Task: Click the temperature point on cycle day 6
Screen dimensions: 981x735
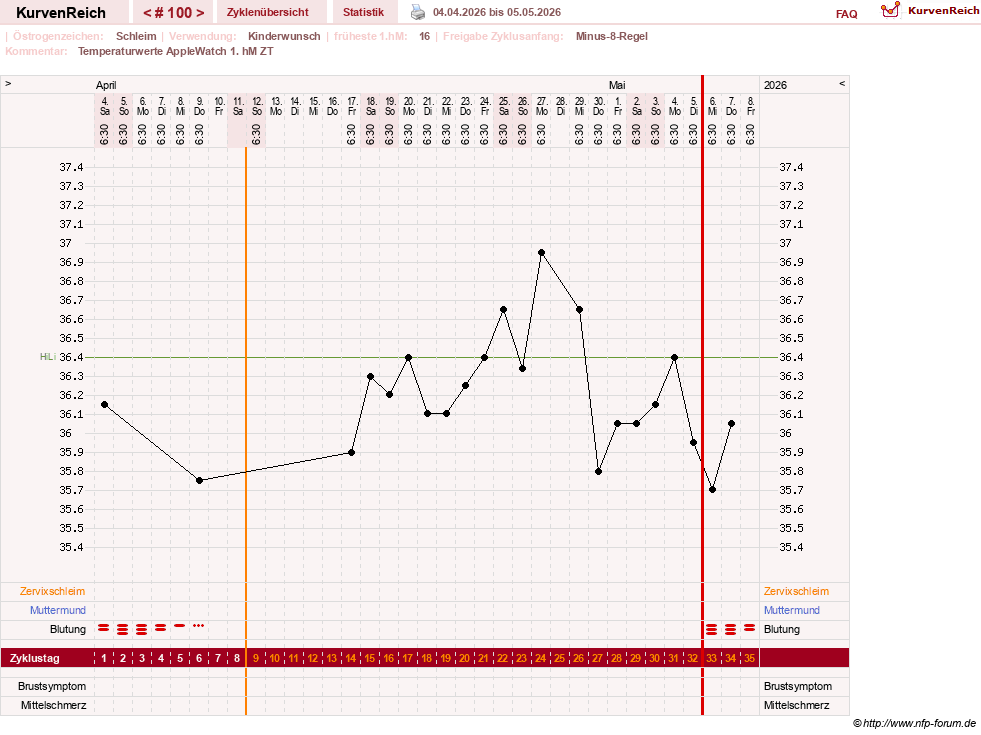Action: click(x=200, y=480)
